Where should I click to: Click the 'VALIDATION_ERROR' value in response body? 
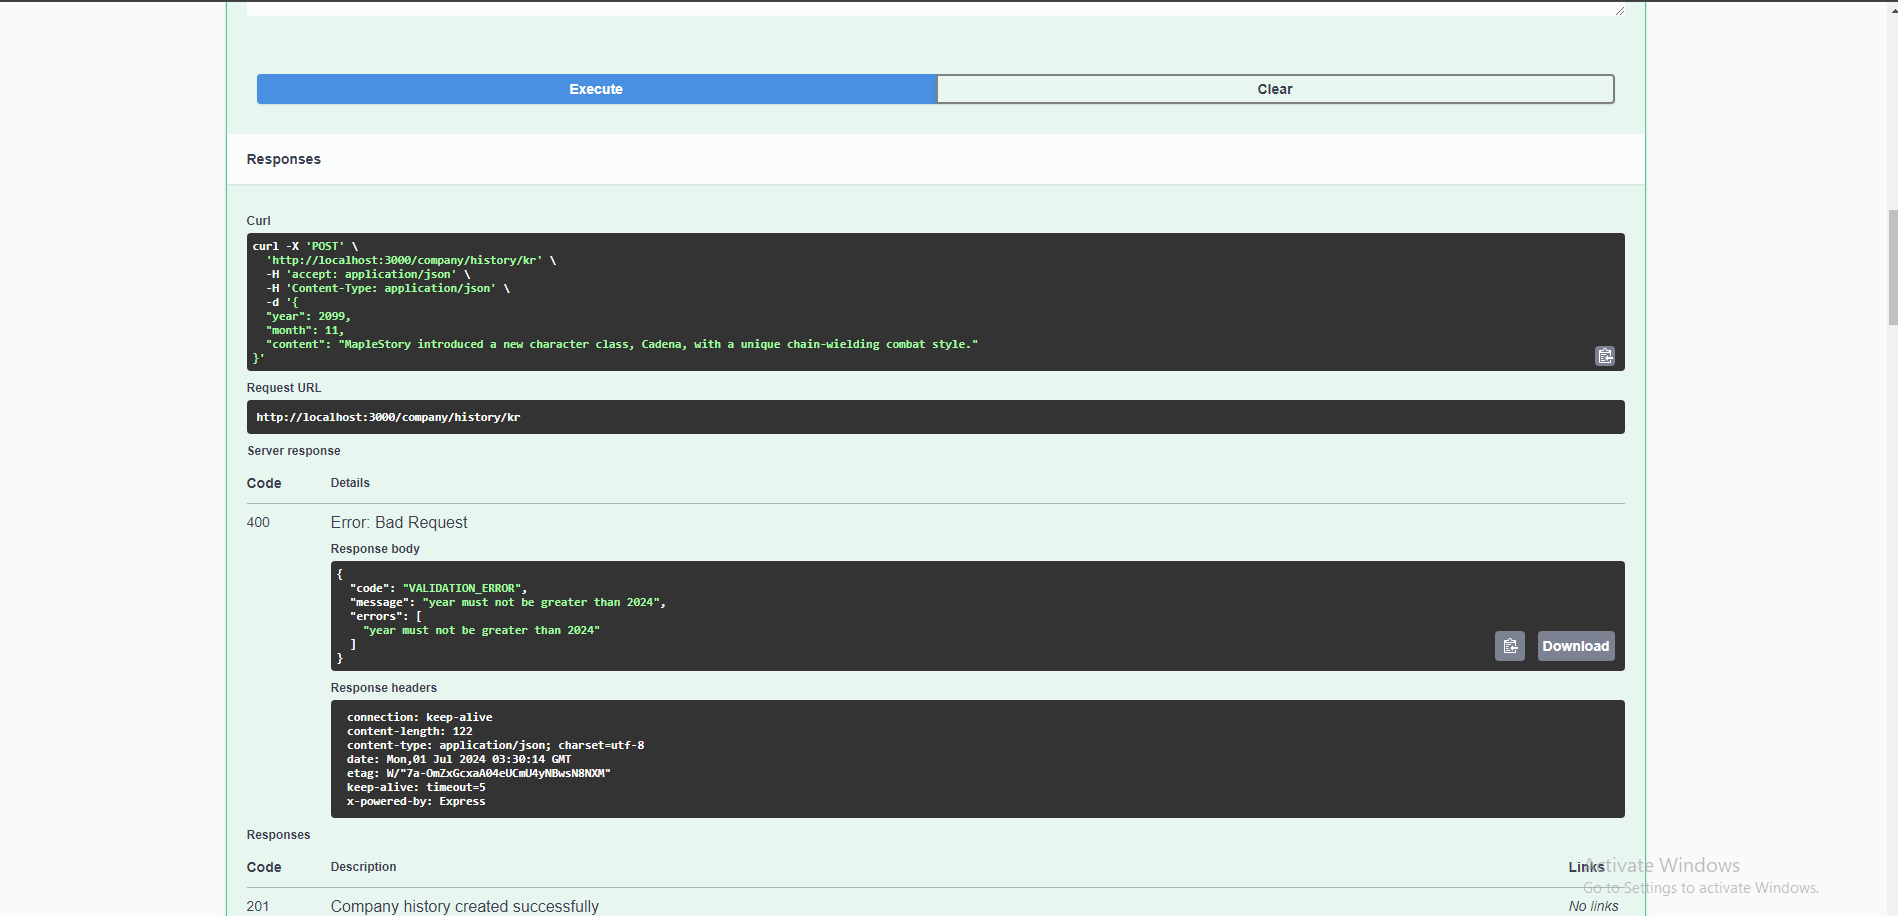461,588
